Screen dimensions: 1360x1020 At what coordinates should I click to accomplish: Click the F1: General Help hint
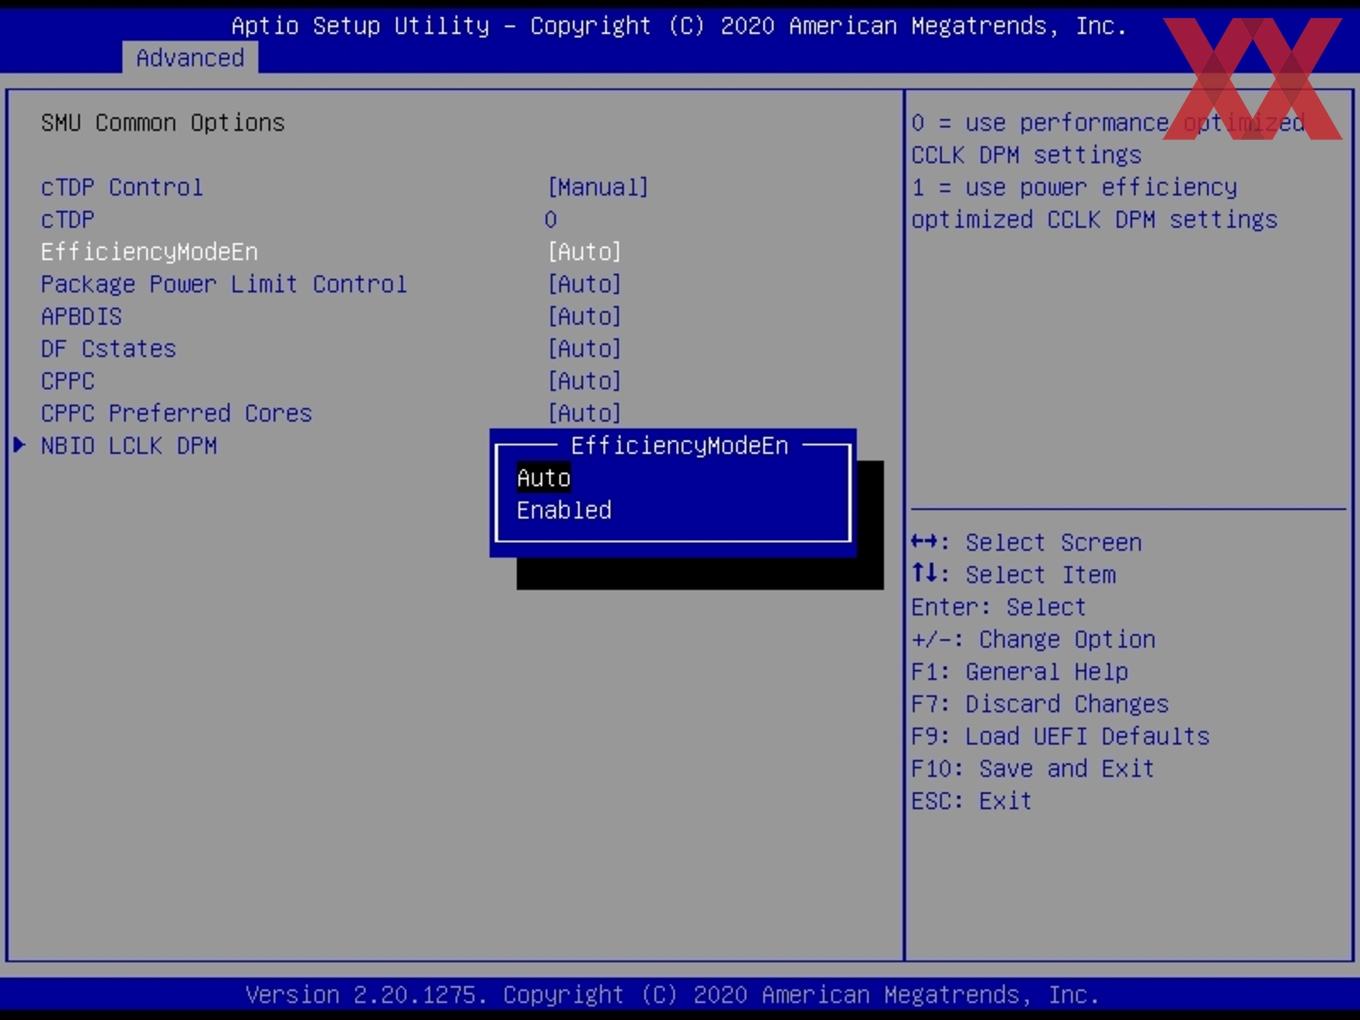click(1019, 672)
